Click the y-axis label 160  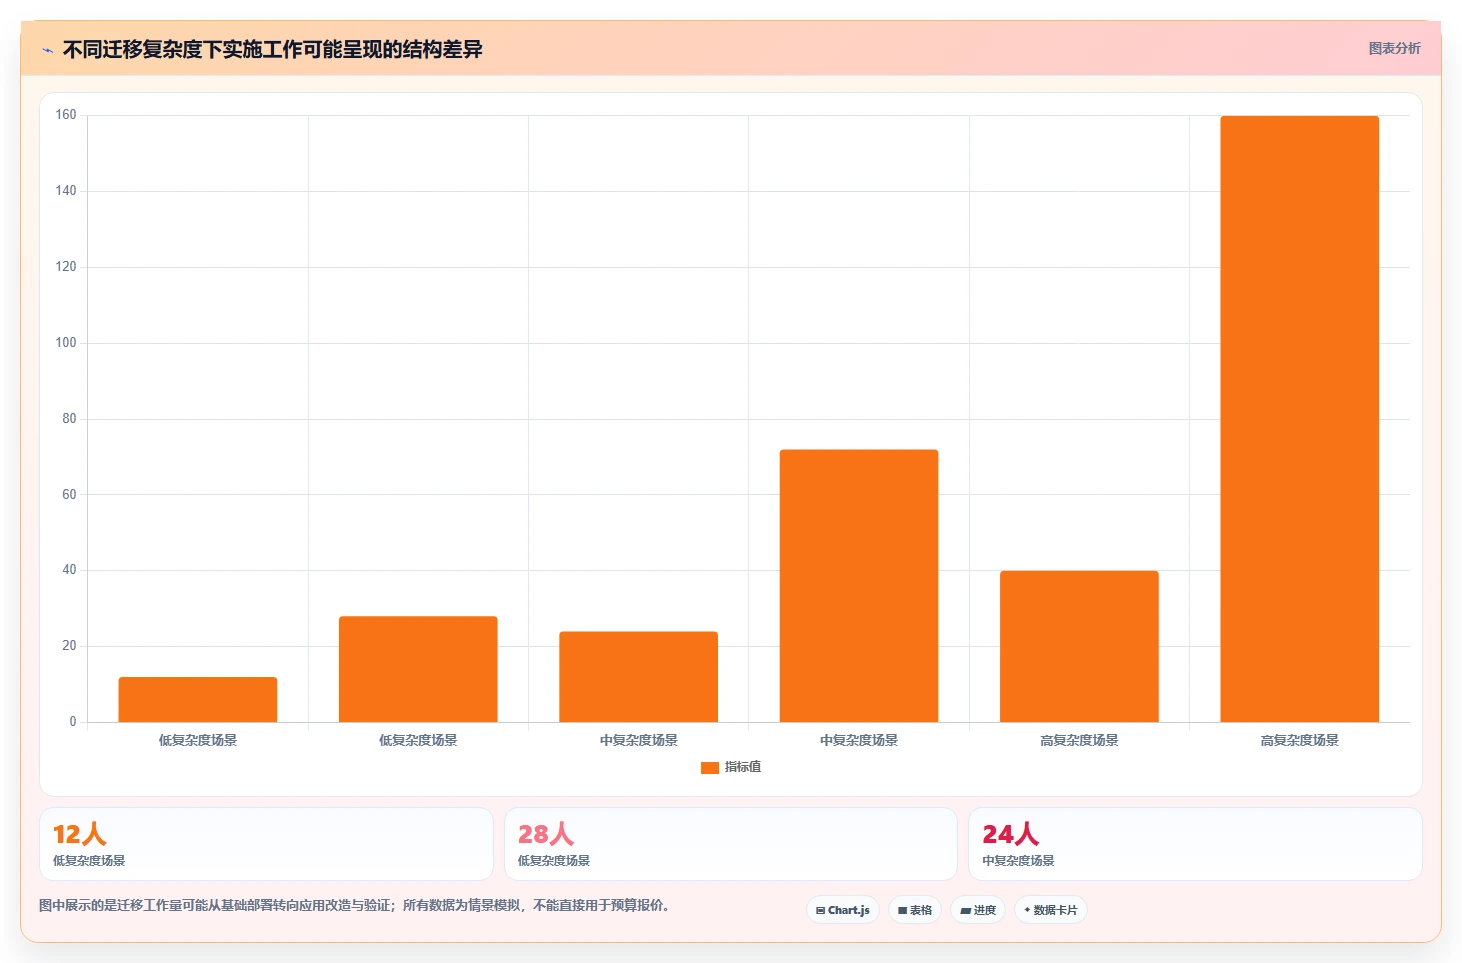[66, 115]
